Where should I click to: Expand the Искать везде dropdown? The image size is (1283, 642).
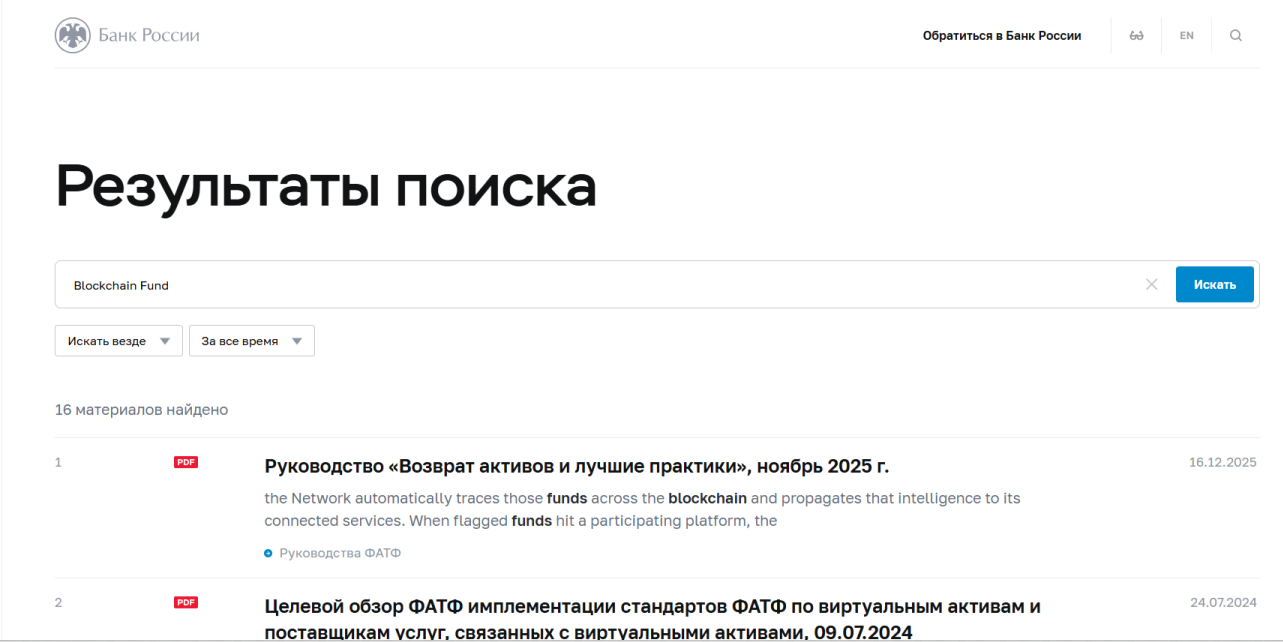point(119,341)
